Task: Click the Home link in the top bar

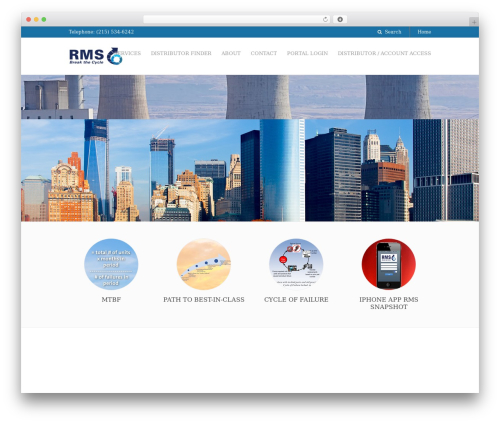Action: tap(424, 32)
